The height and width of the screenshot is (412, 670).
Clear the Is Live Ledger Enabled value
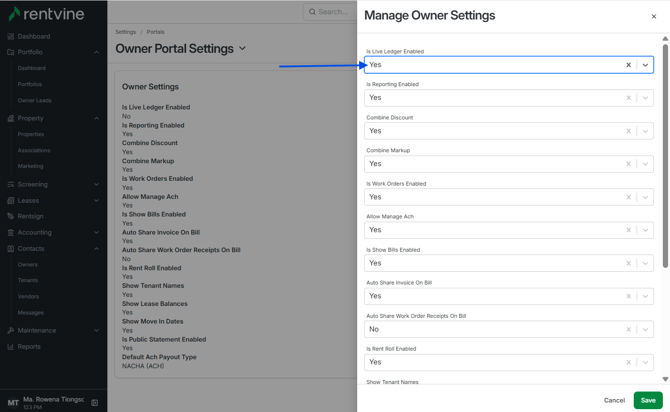point(629,65)
